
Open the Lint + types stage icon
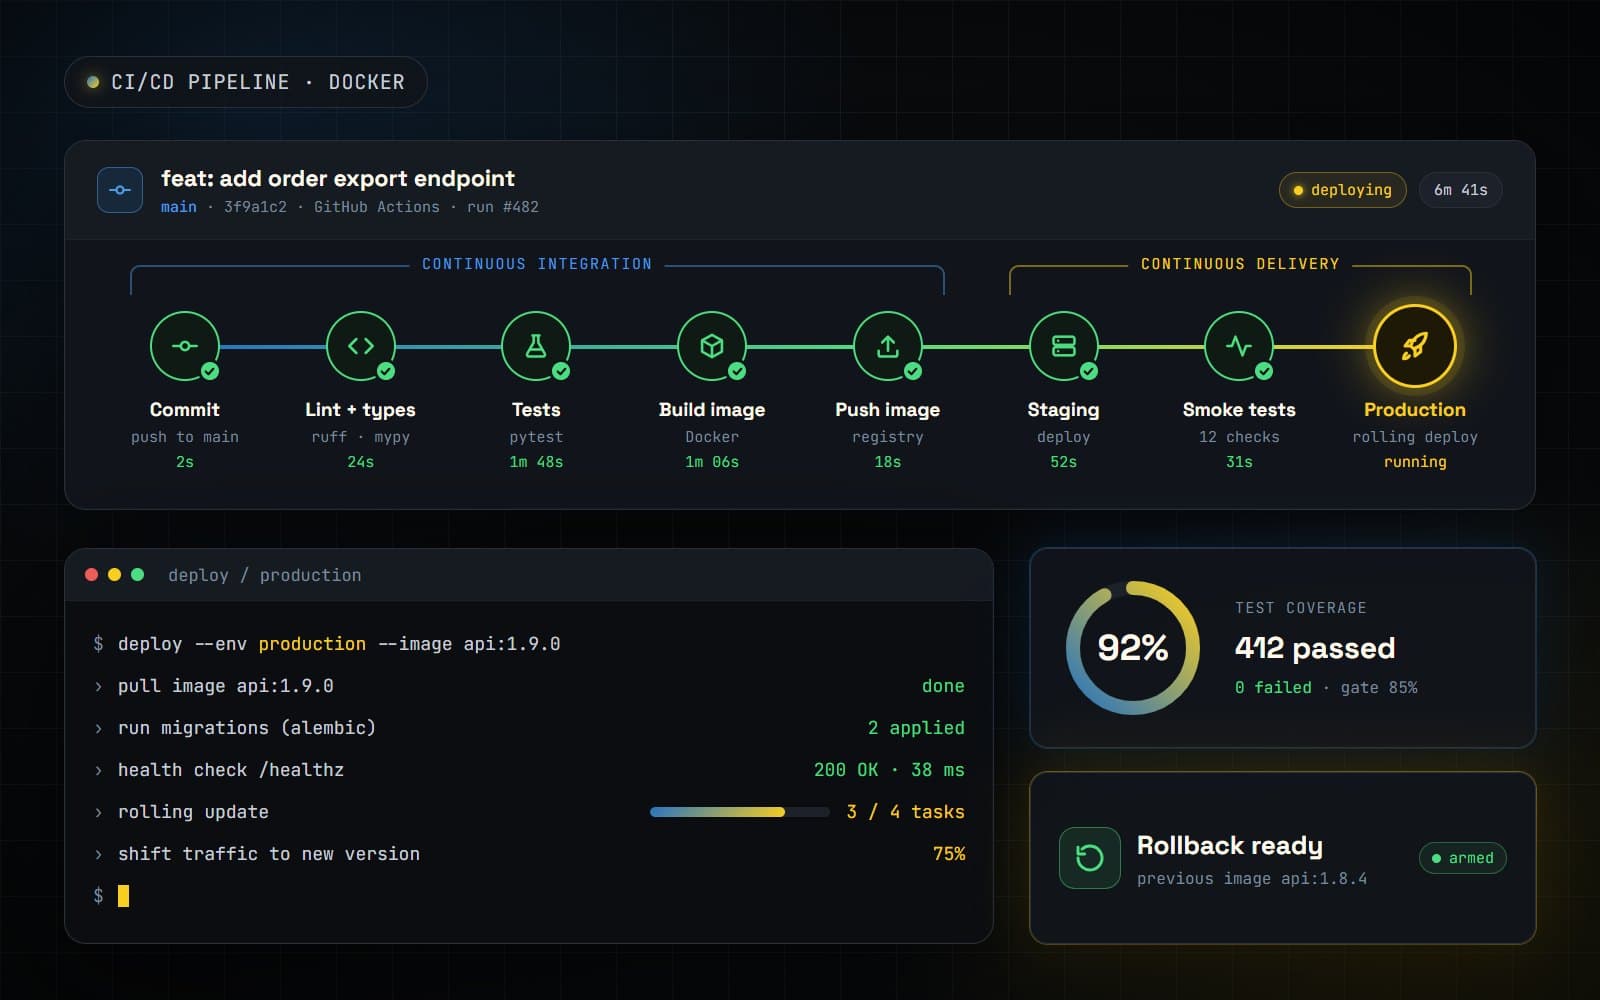361,346
